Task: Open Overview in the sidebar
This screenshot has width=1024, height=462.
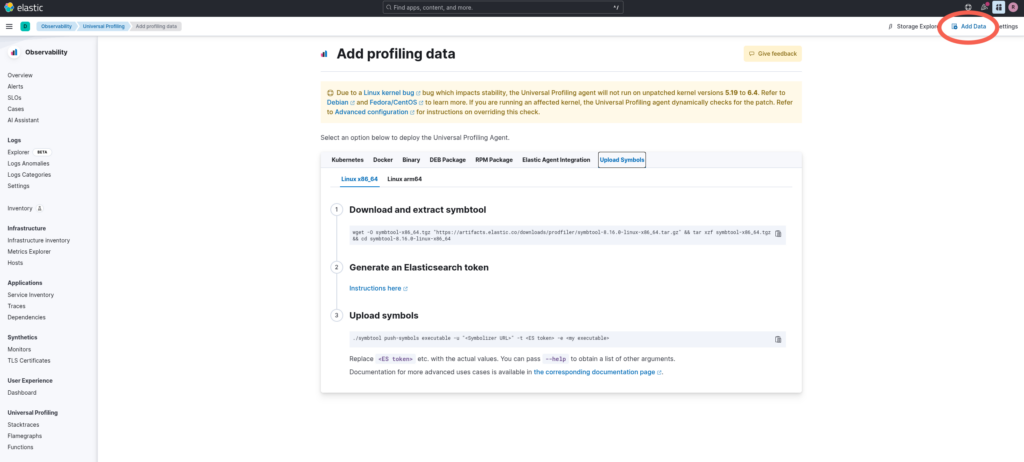Action: coord(20,75)
